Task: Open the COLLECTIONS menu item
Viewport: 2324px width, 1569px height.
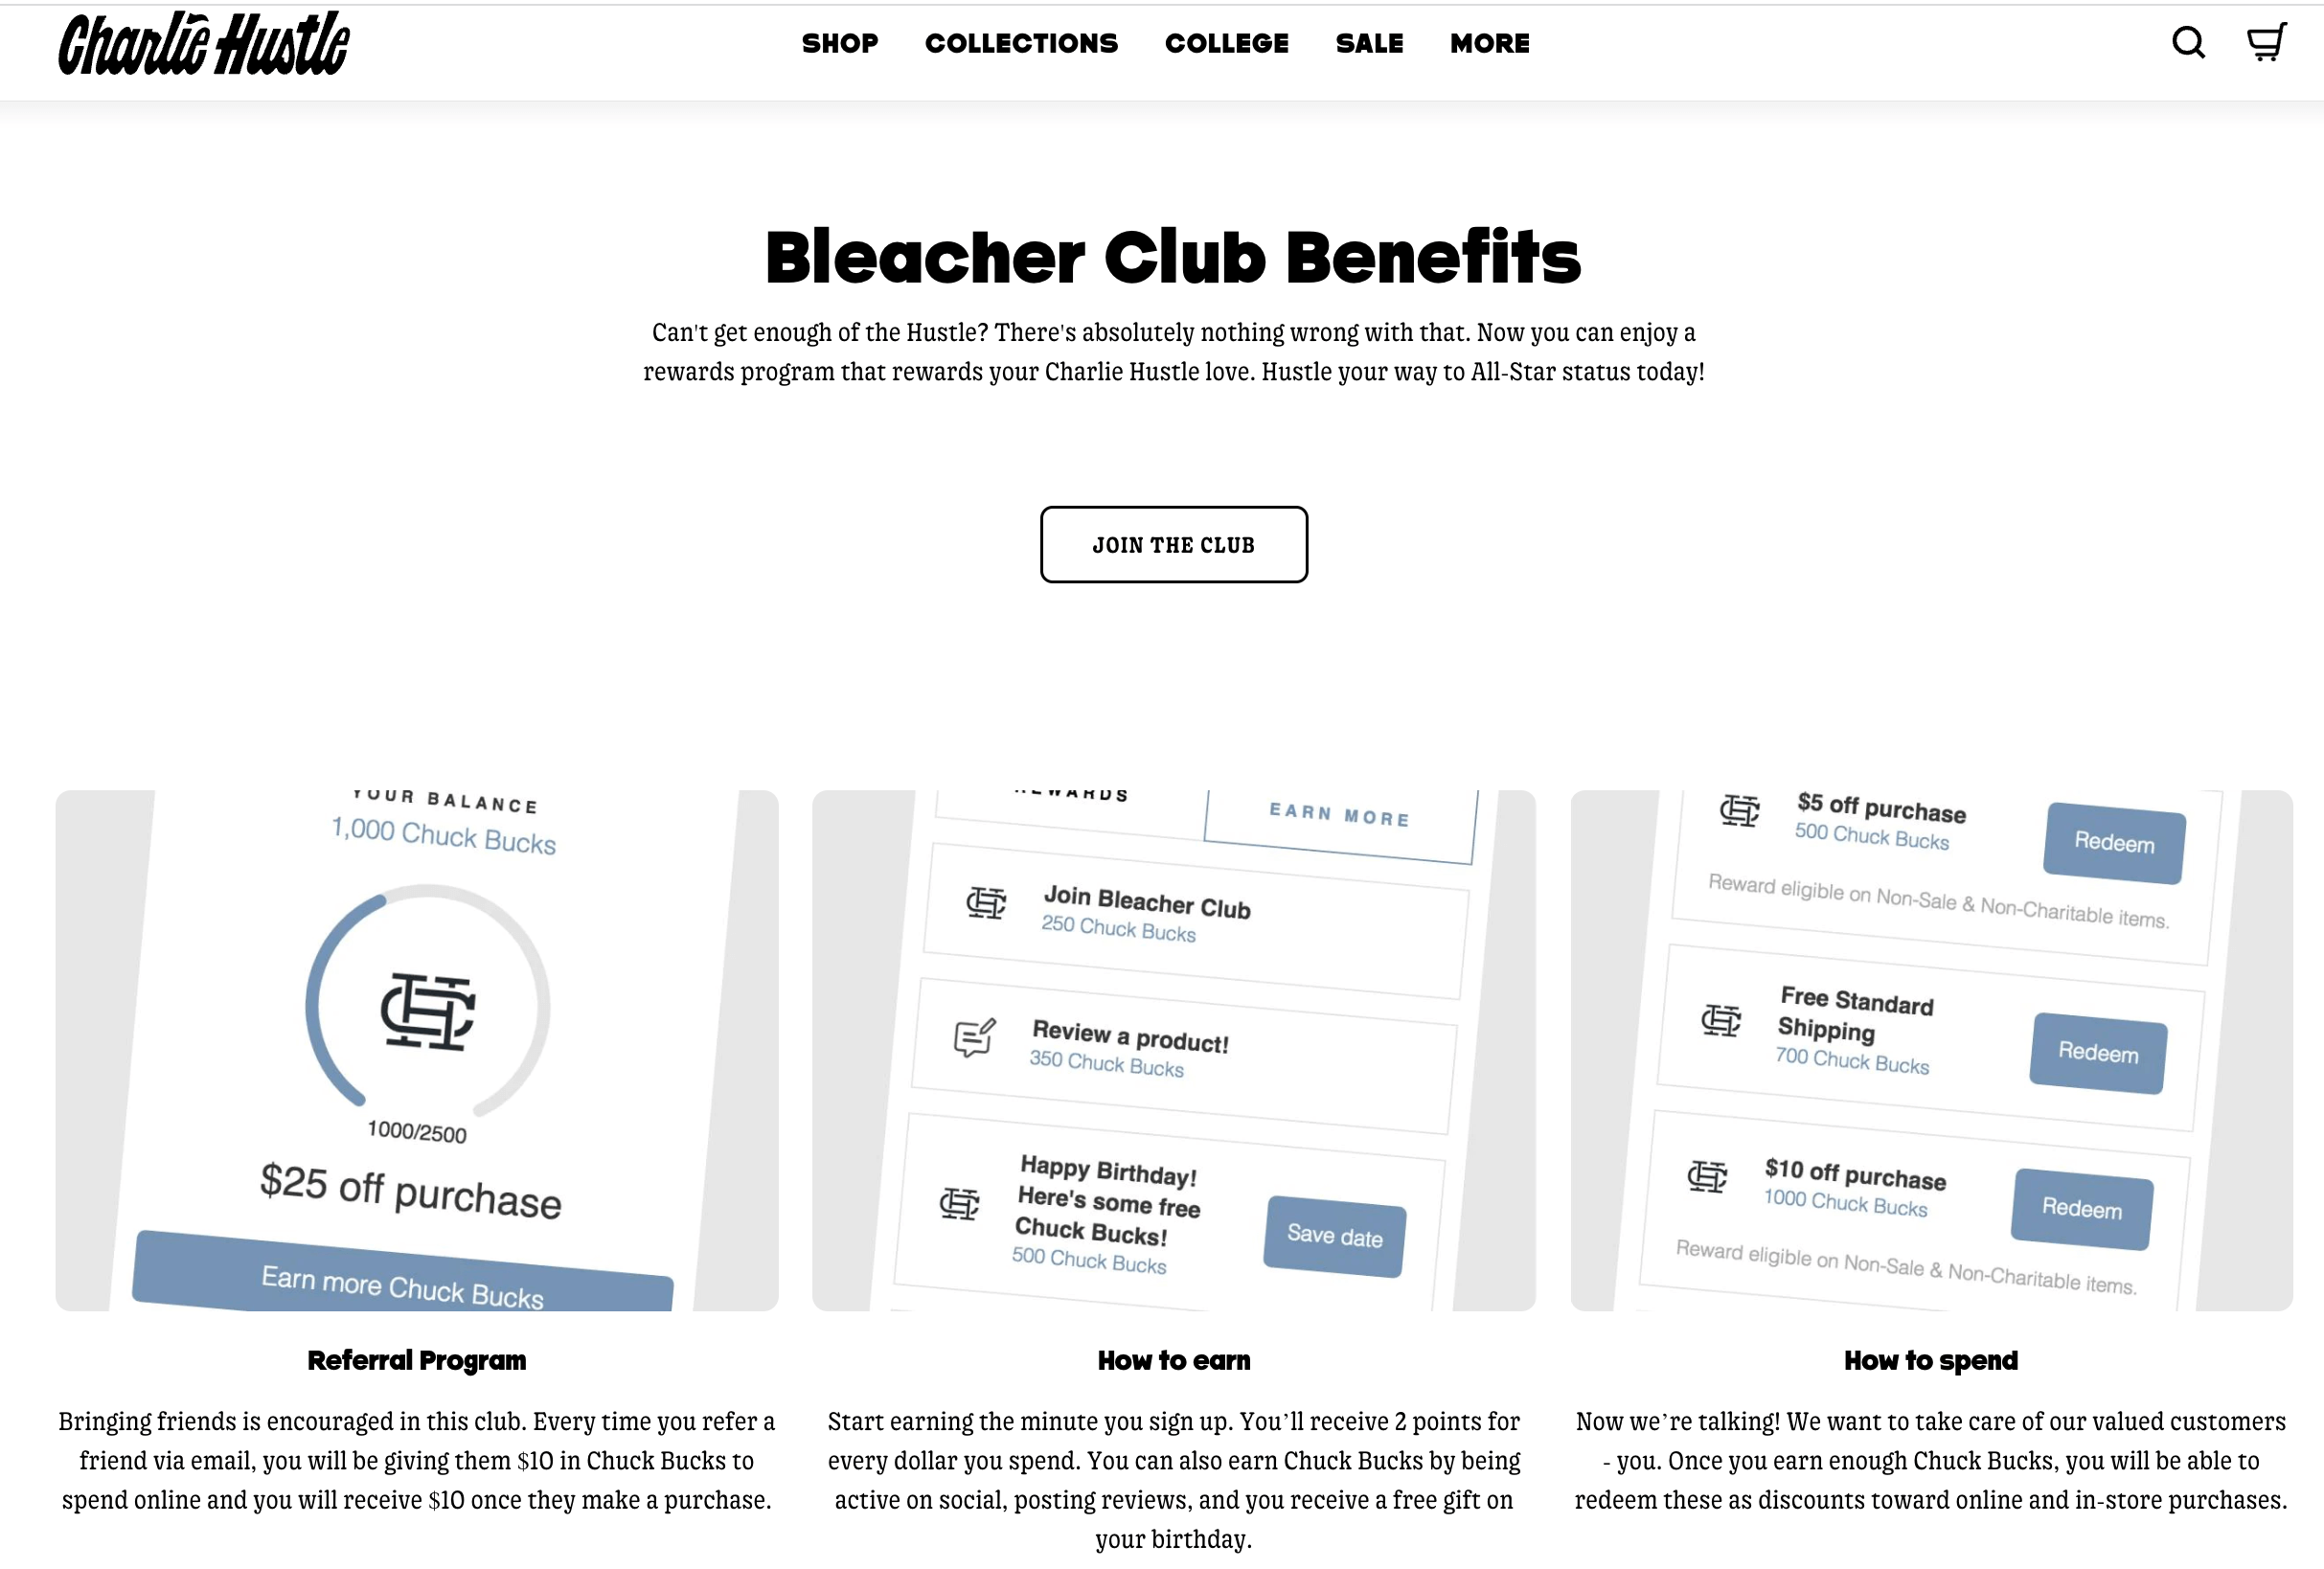Action: tap(1021, 44)
